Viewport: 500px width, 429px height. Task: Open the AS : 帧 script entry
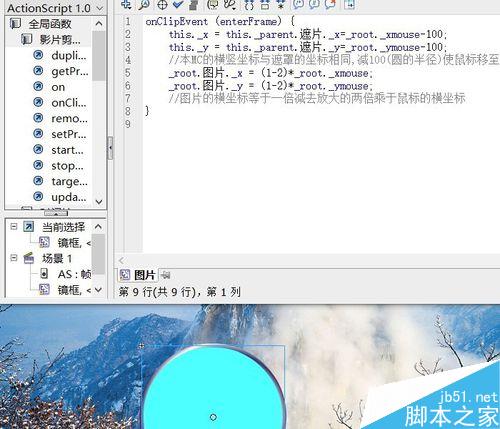74,274
